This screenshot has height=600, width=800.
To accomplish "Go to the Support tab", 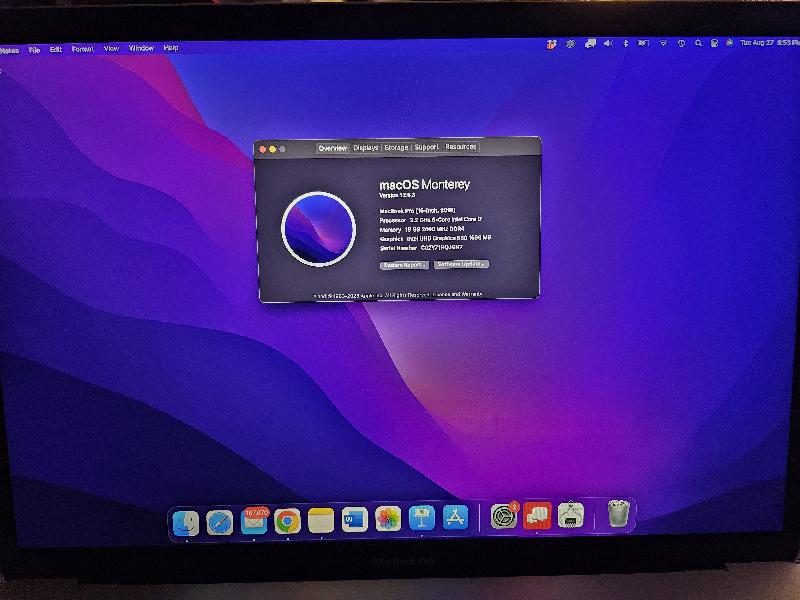I will click(x=426, y=147).
